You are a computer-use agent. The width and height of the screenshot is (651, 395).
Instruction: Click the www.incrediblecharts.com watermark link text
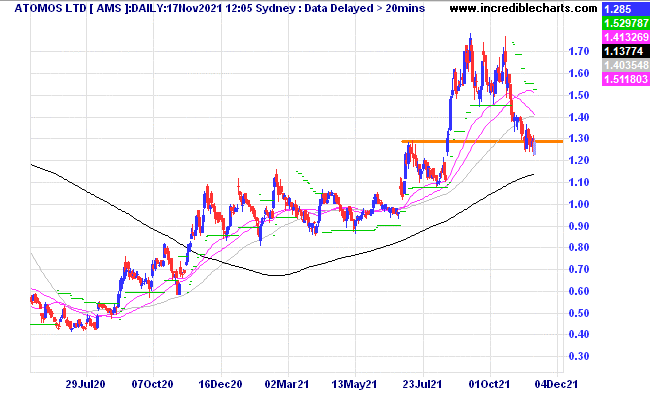coord(523,8)
